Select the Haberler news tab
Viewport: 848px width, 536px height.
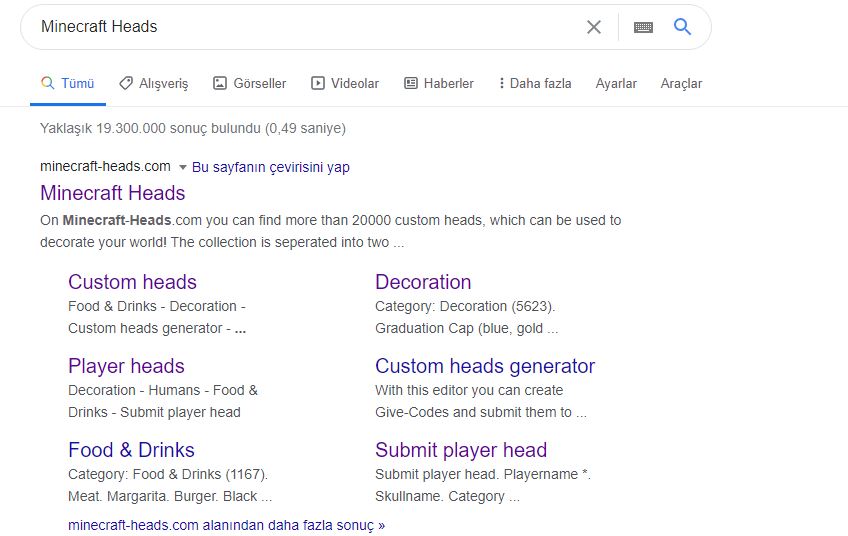(x=439, y=84)
